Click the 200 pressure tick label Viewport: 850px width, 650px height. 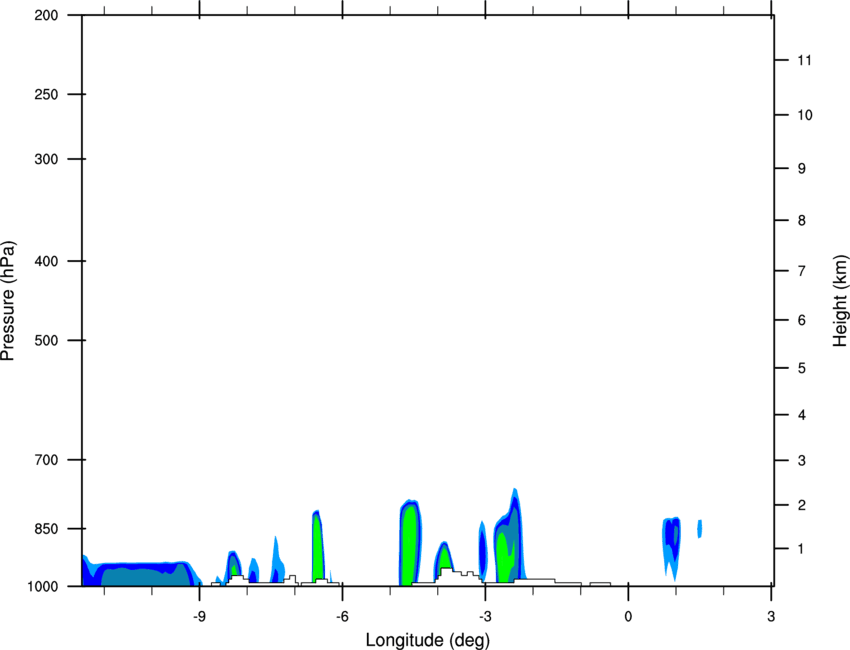46,15
